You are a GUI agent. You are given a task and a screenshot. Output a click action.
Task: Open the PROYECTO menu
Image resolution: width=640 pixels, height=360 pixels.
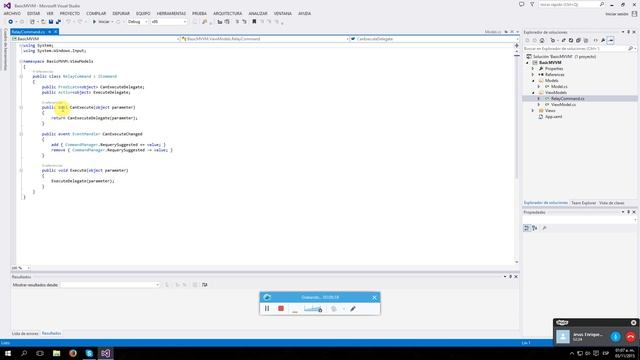click(x=70, y=13)
